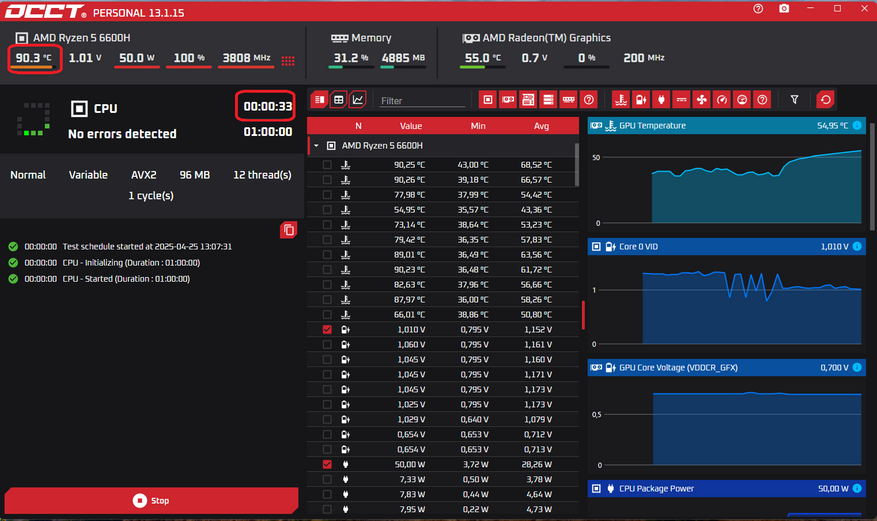Tick the checkbox for the 1,029 V row
Screen dimensions: 877x521
(327, 419)
